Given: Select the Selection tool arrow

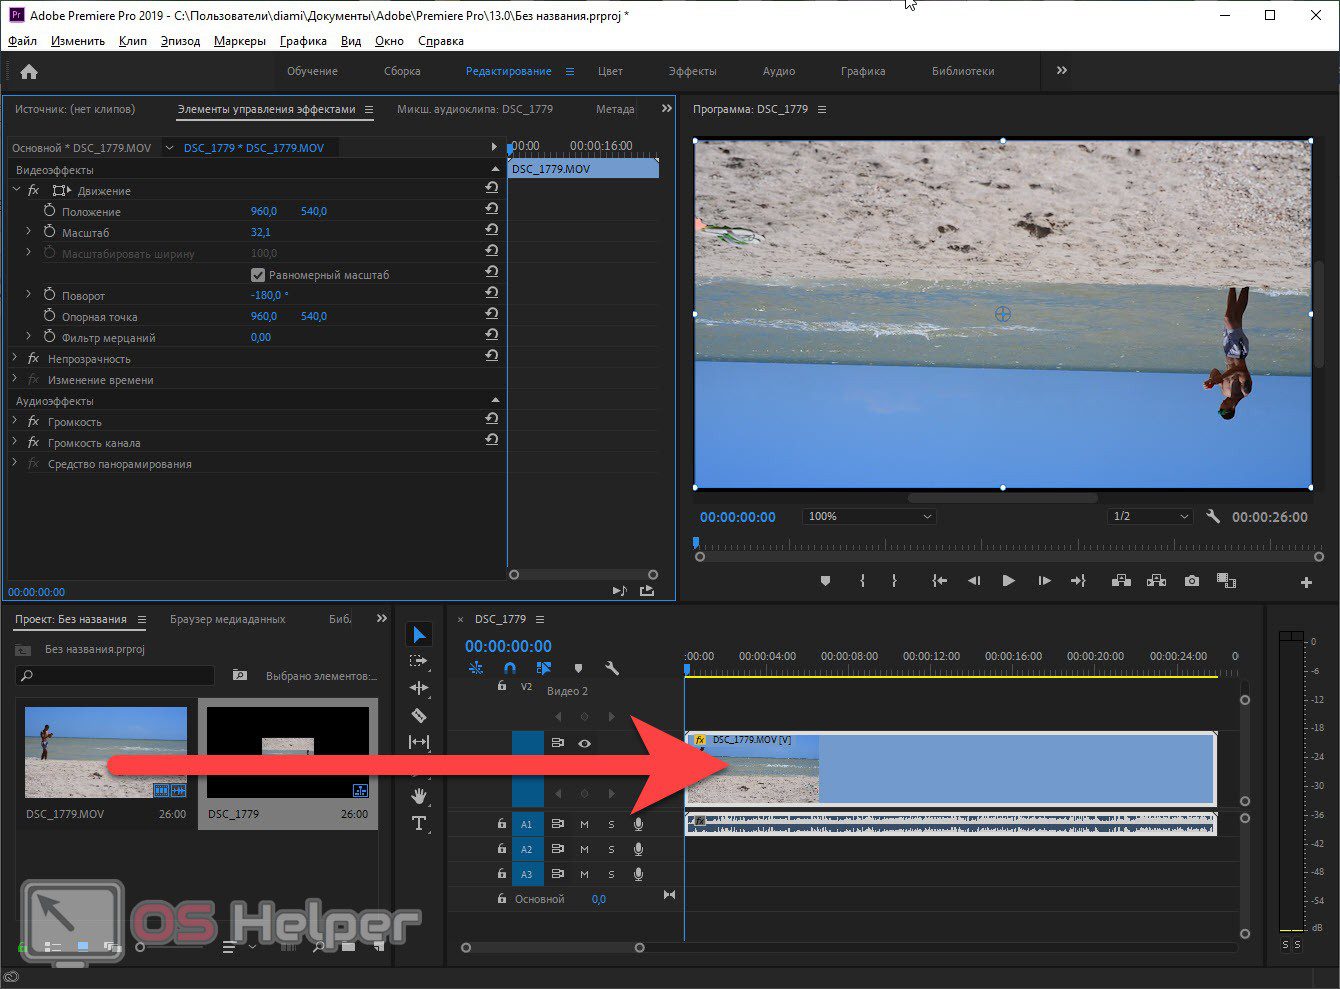Looking at the screenshot, I should 419,635.
